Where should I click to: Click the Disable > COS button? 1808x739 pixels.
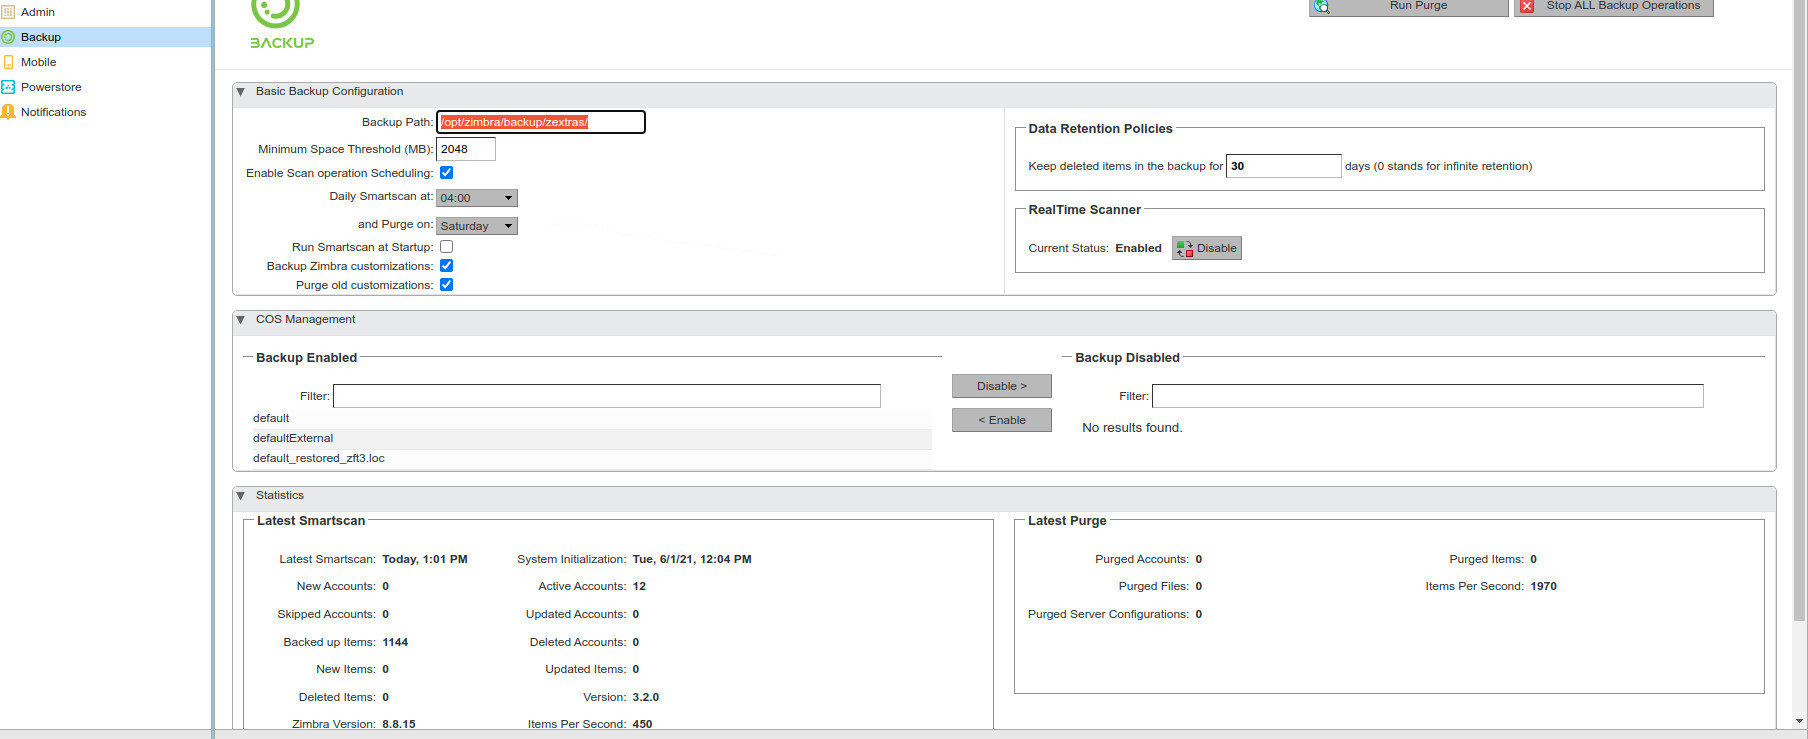coord(1002,386)
